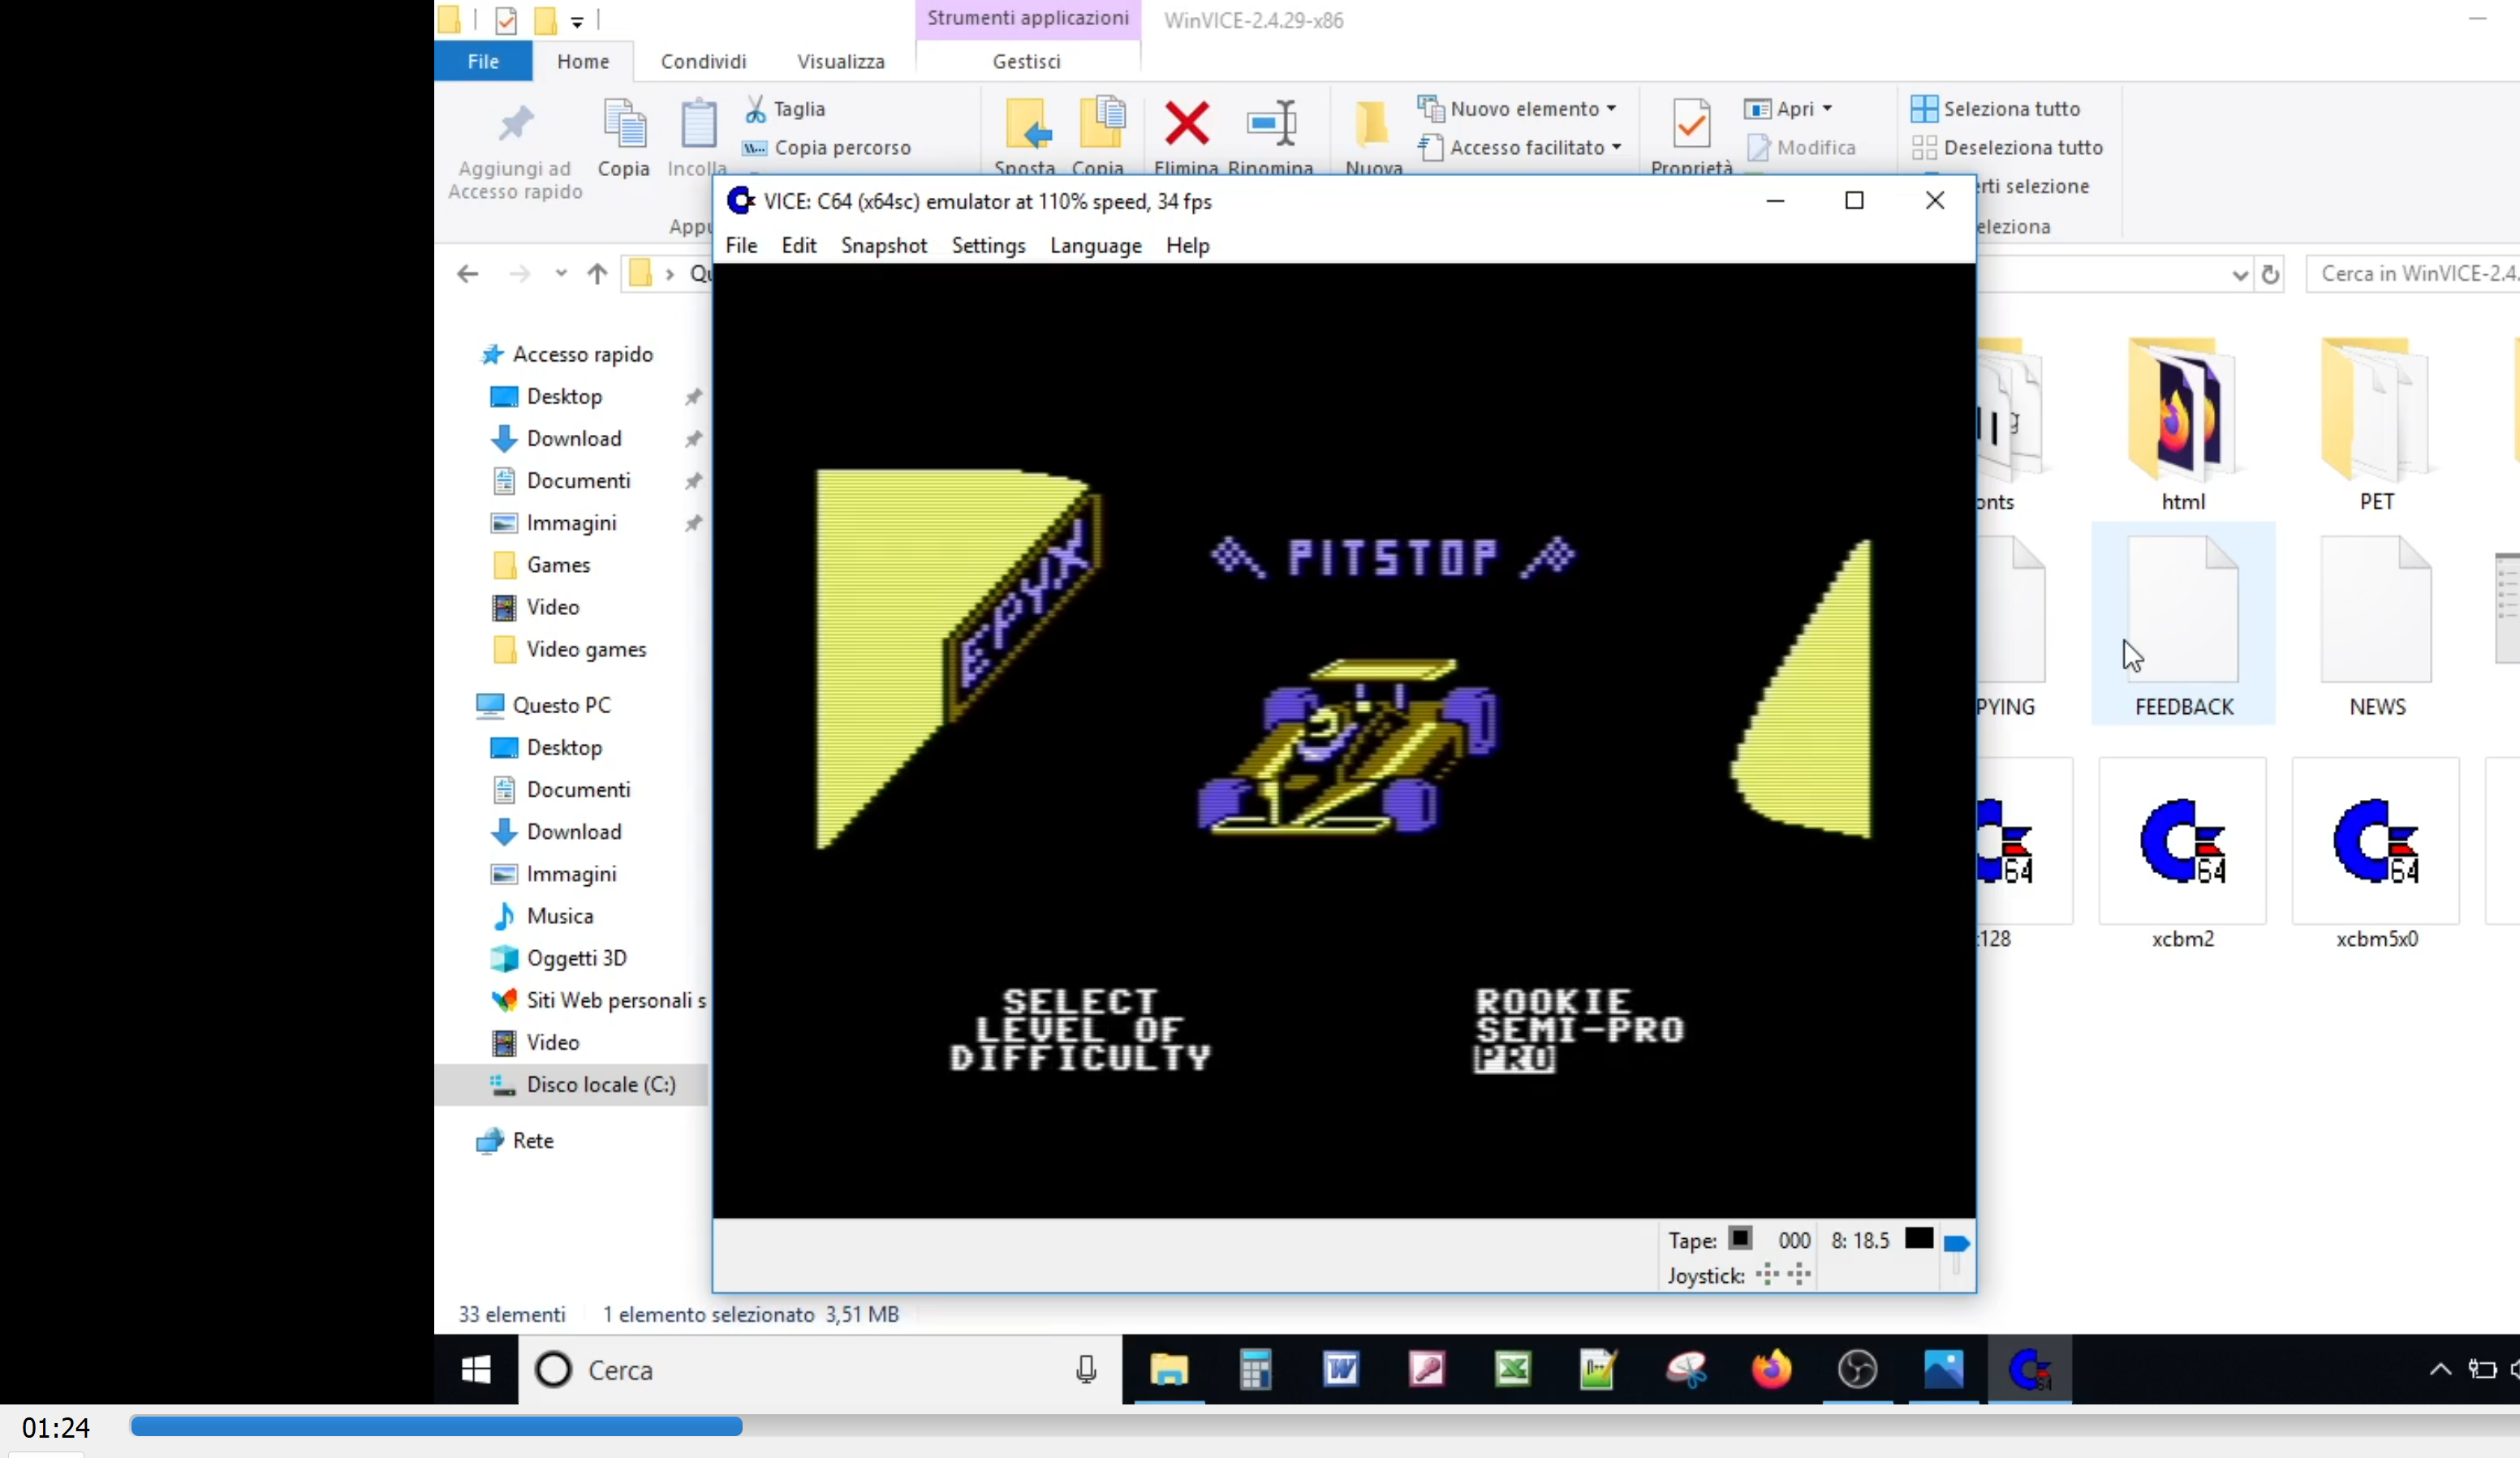Image resolution: width=2520 pixels, height=1458 pixels.
Task: Open the xcbm2 emulator icon
Action: click(2182, 843)
